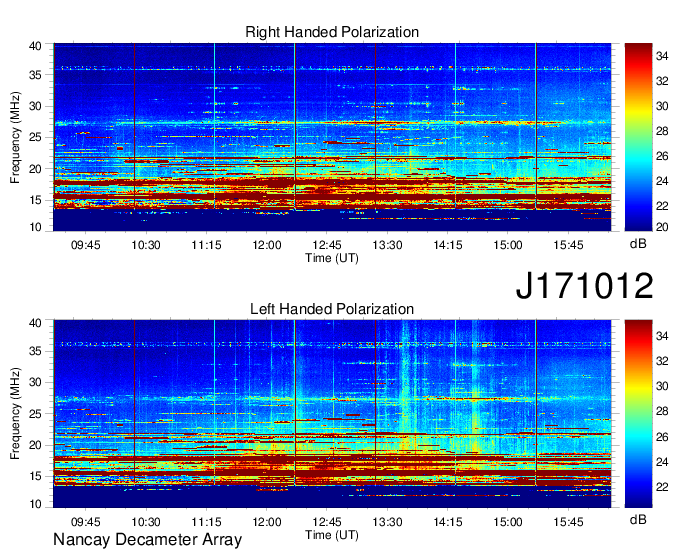Click 11:15 tick under Right Handed plot
The width and height of the screenshot is (680, 552).
tap(206, 245)
